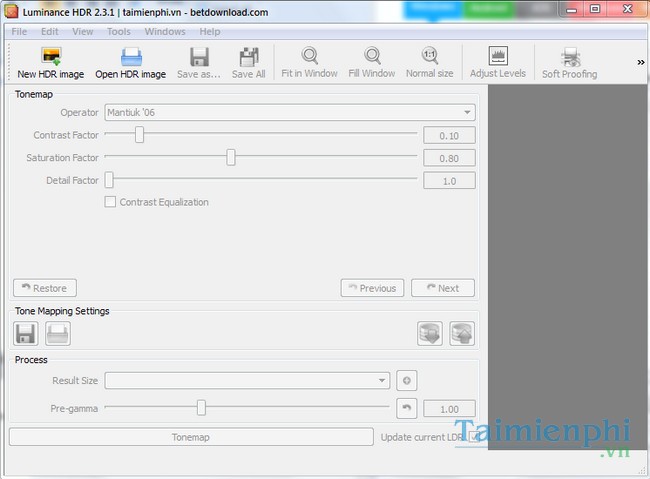Open the Tools menu
The image size is (650, 479).
coord(118,31)
